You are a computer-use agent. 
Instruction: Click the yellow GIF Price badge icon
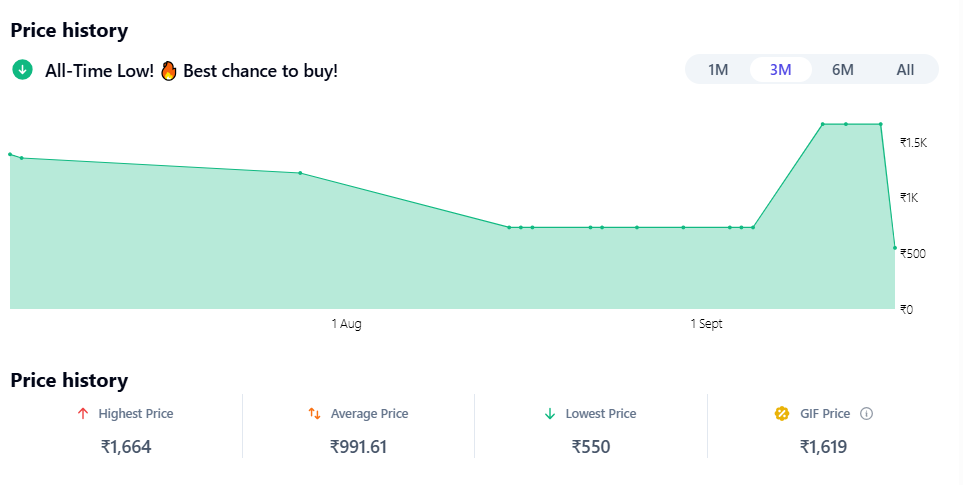783,414
